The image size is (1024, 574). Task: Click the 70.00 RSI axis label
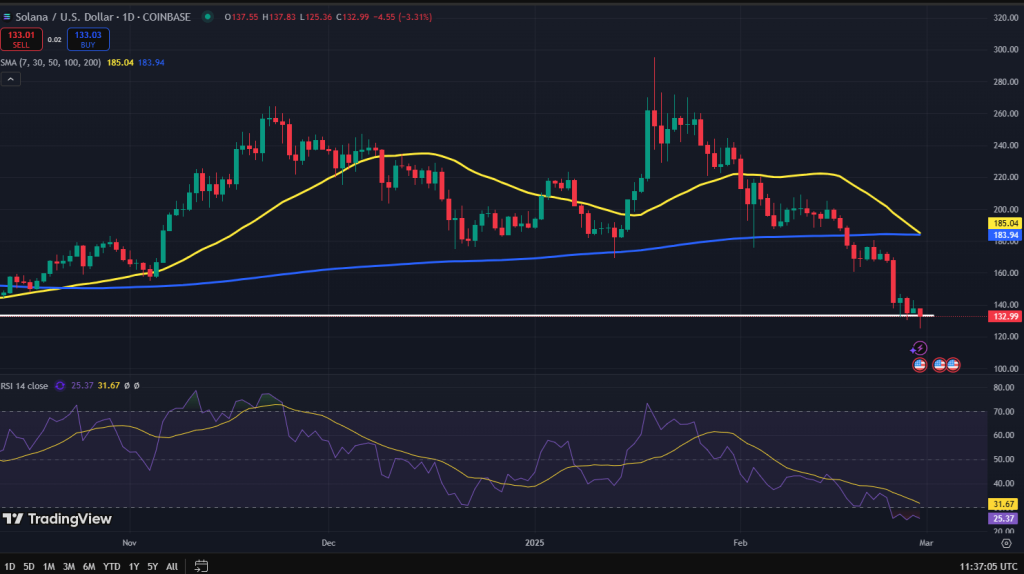(1004, 411)
